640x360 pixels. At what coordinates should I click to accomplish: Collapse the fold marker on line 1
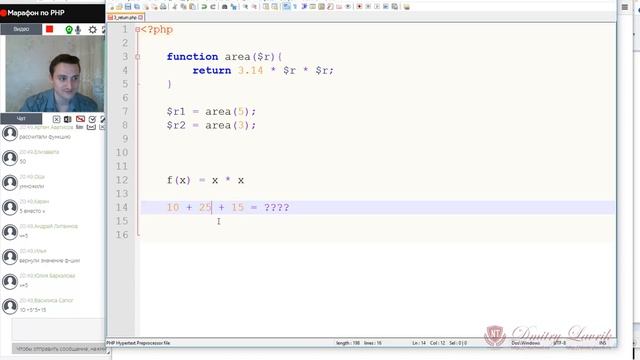(138, 29)
